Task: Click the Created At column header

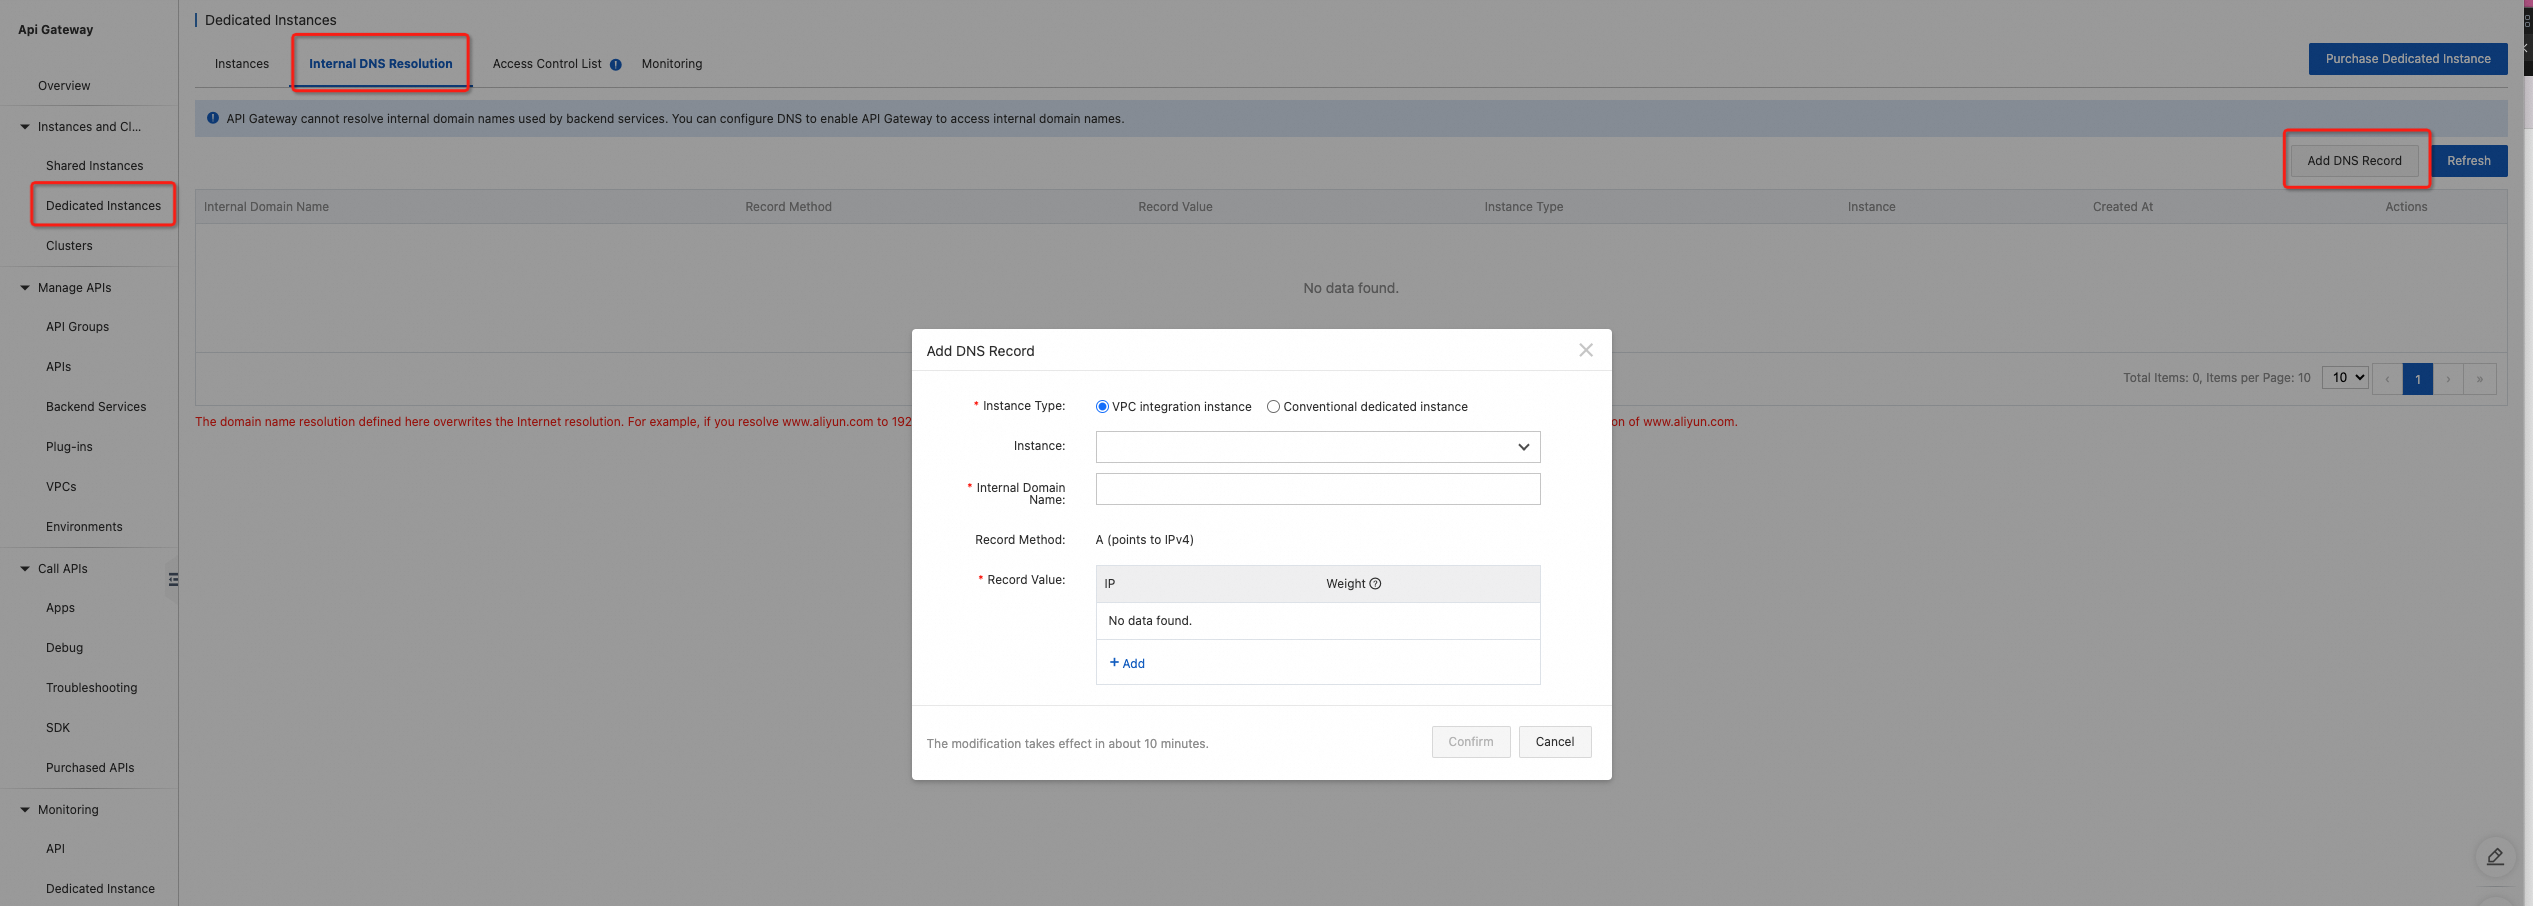Action: pyautogui.click(x=2123, y=207)
